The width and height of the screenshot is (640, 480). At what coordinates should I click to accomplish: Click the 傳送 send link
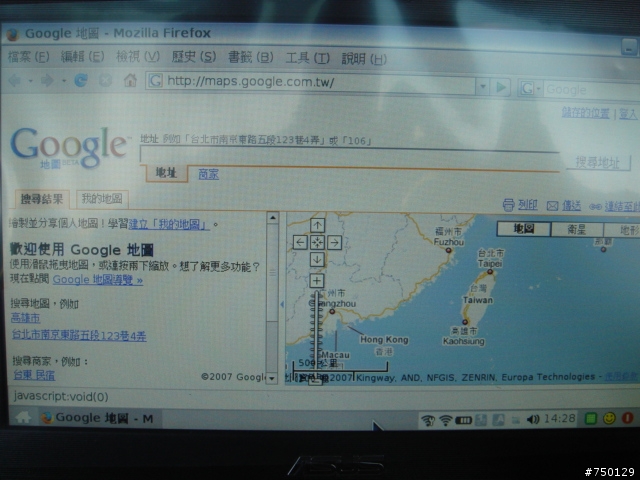point(571,206)
